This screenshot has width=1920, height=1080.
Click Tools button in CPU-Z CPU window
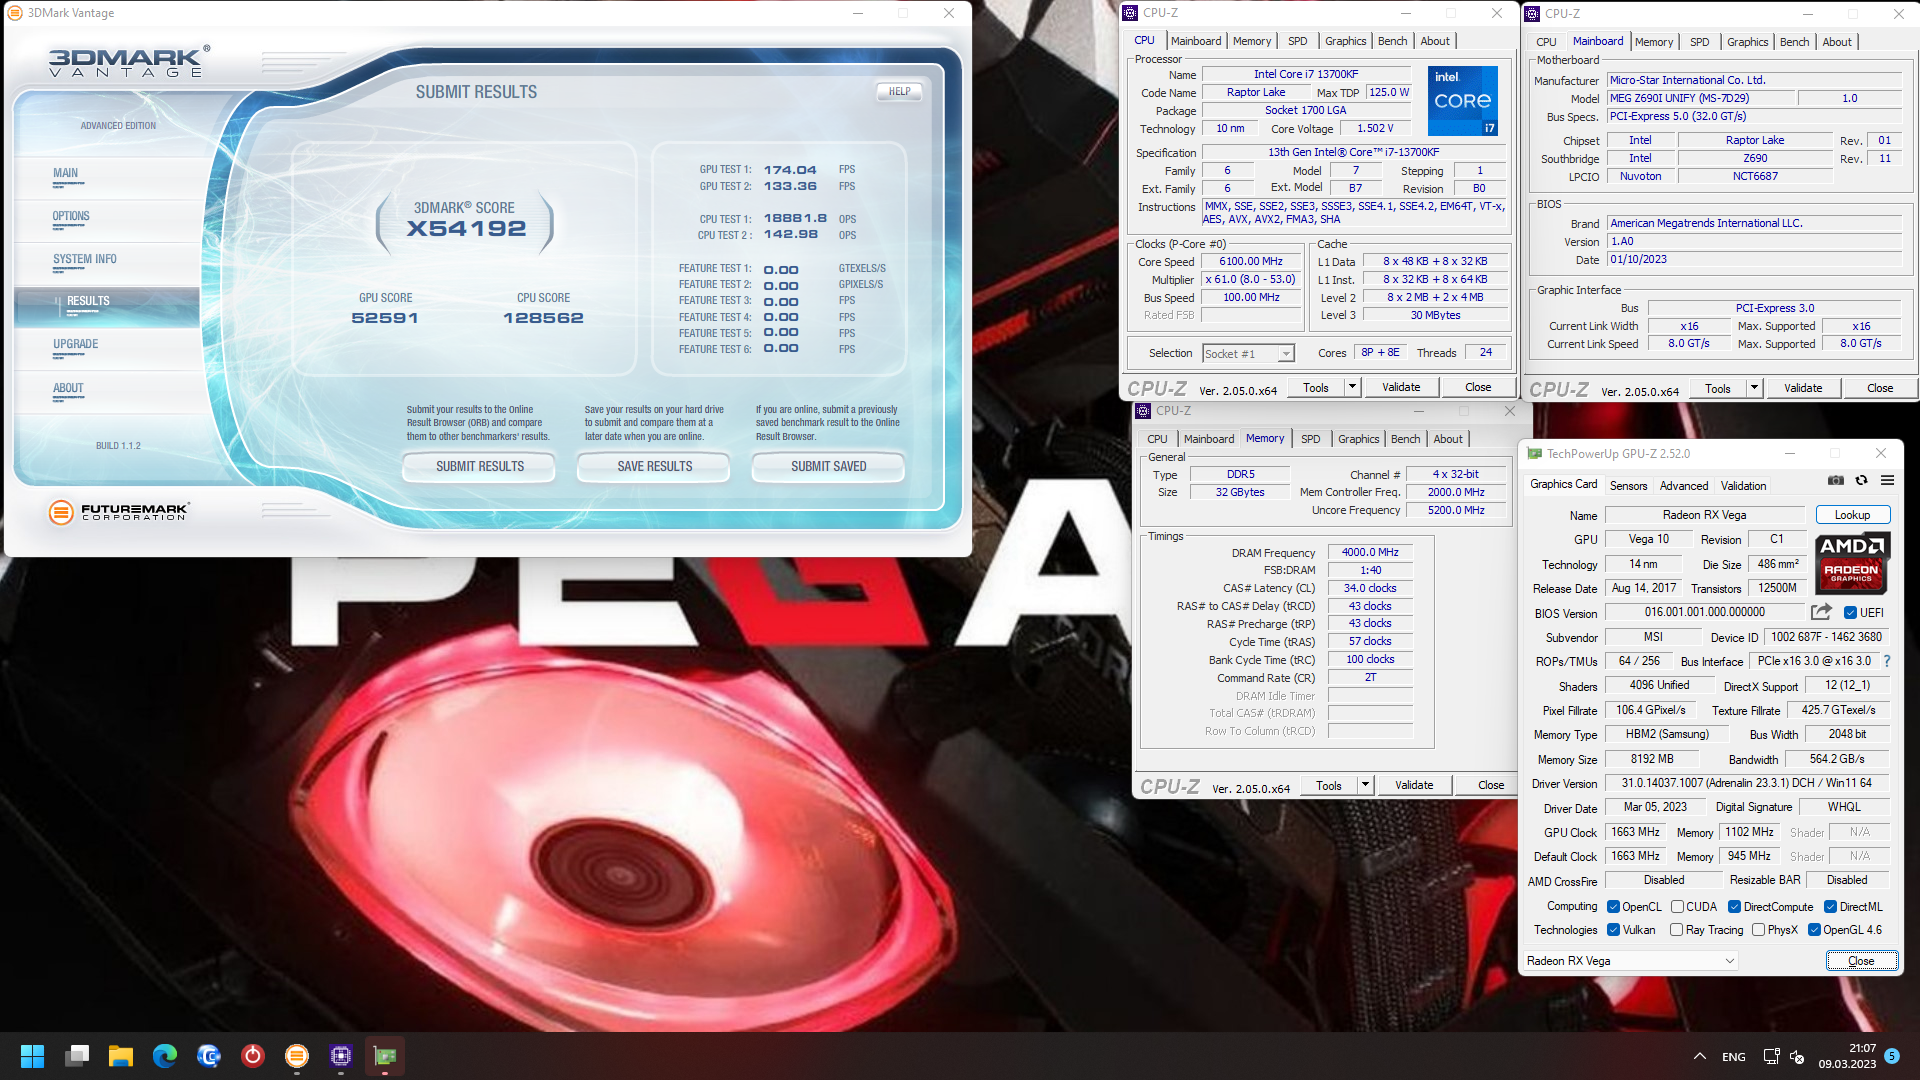(1316, 387)
